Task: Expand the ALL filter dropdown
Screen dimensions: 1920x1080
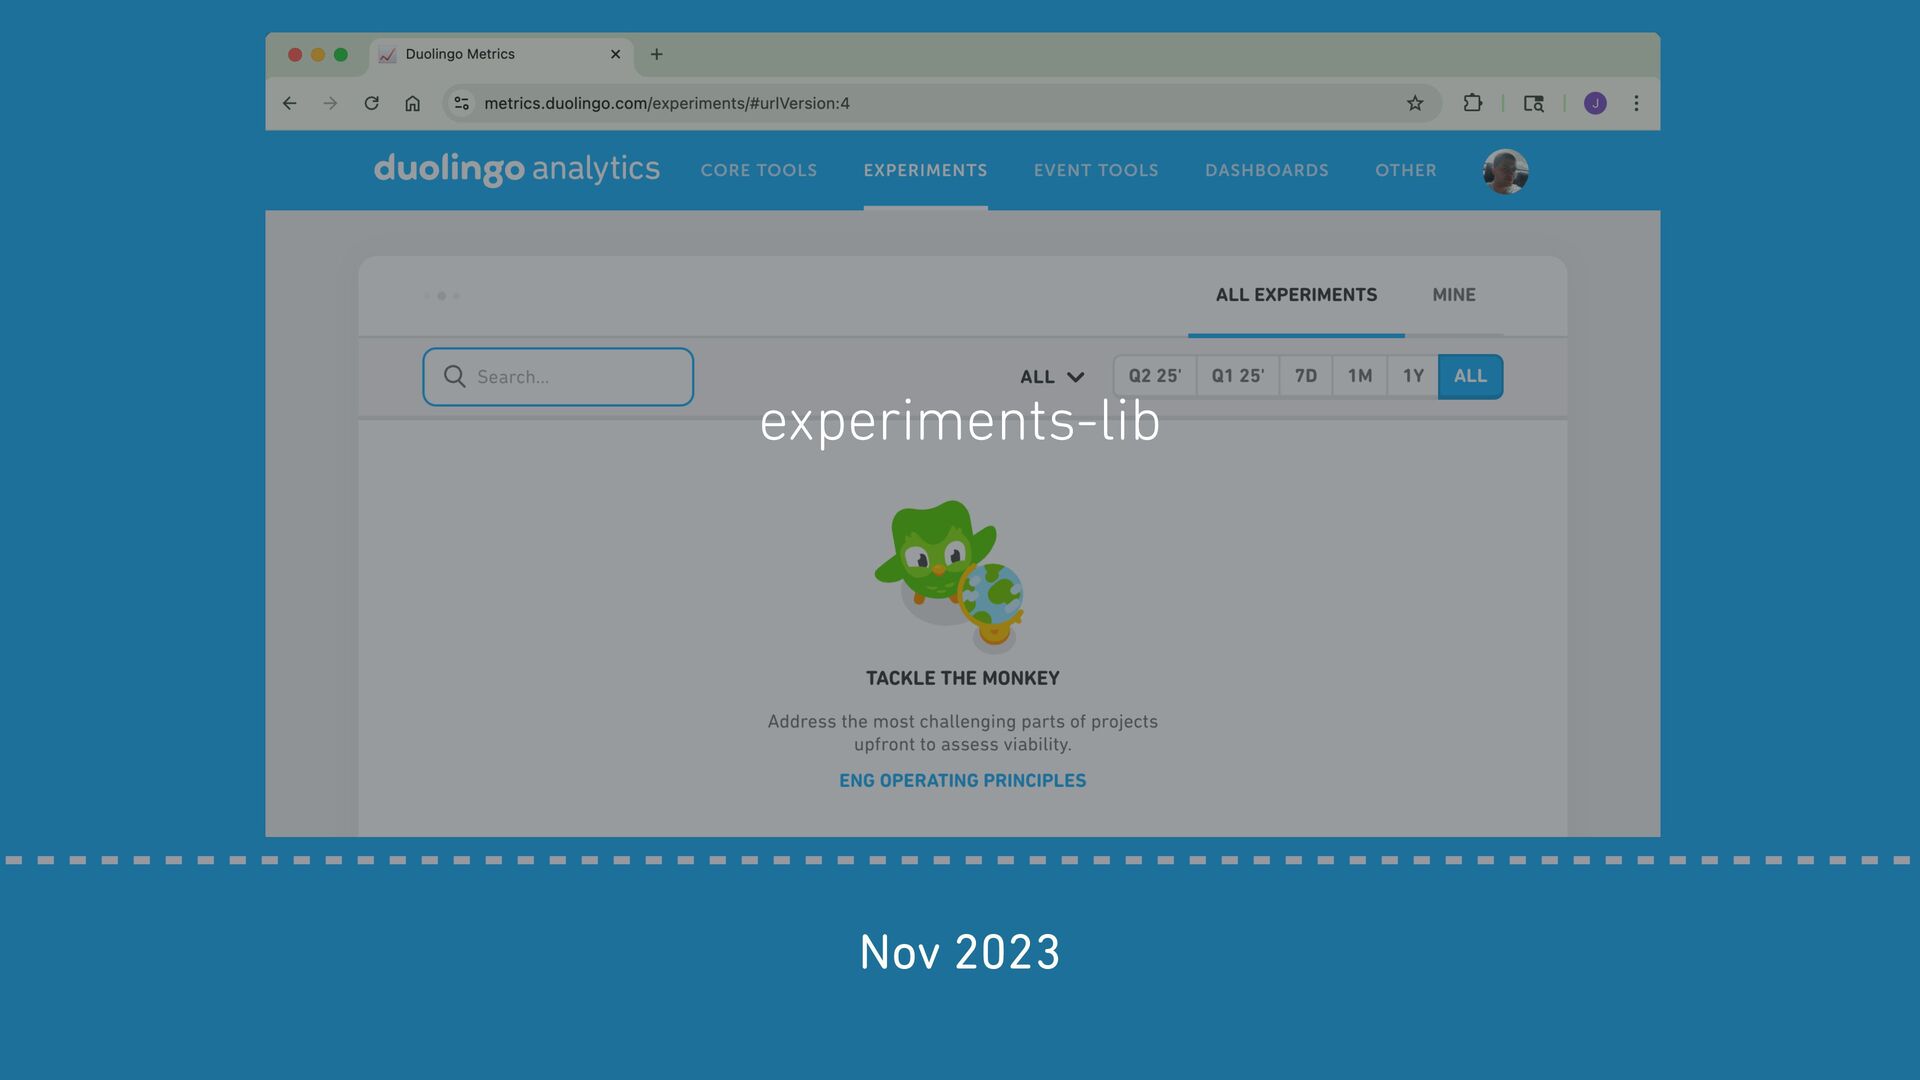Action: point(1051,377)
